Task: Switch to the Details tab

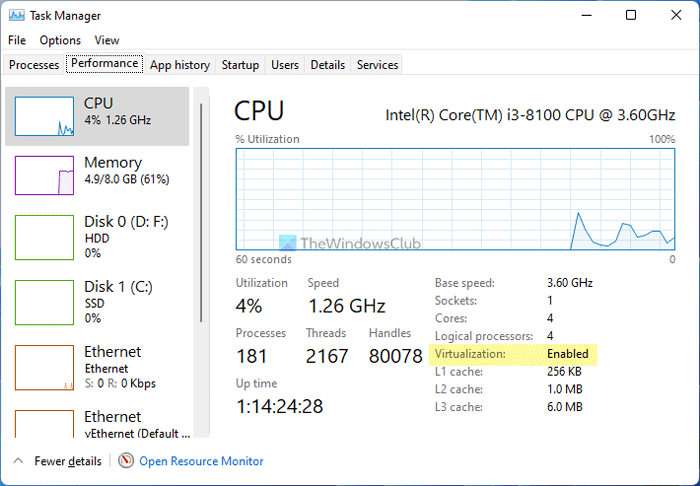Action: (328, 65)
